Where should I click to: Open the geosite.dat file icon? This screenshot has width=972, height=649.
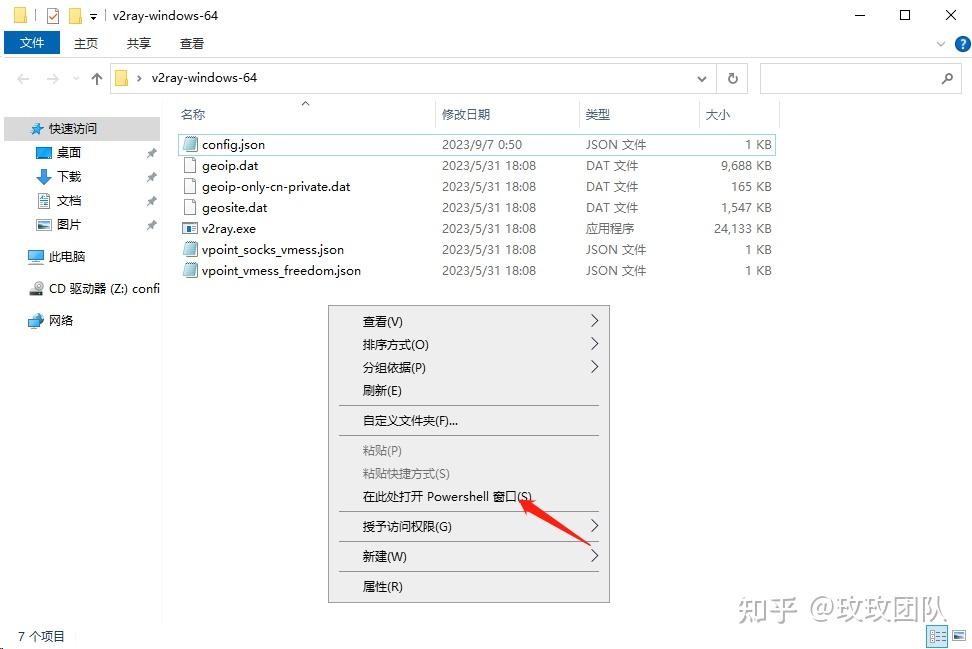(190, 207)
